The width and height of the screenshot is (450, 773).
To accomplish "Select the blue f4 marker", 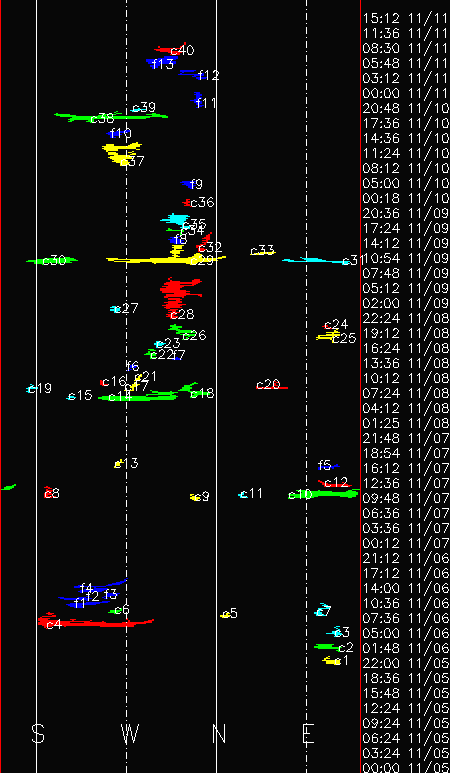I will coord(101,586).
